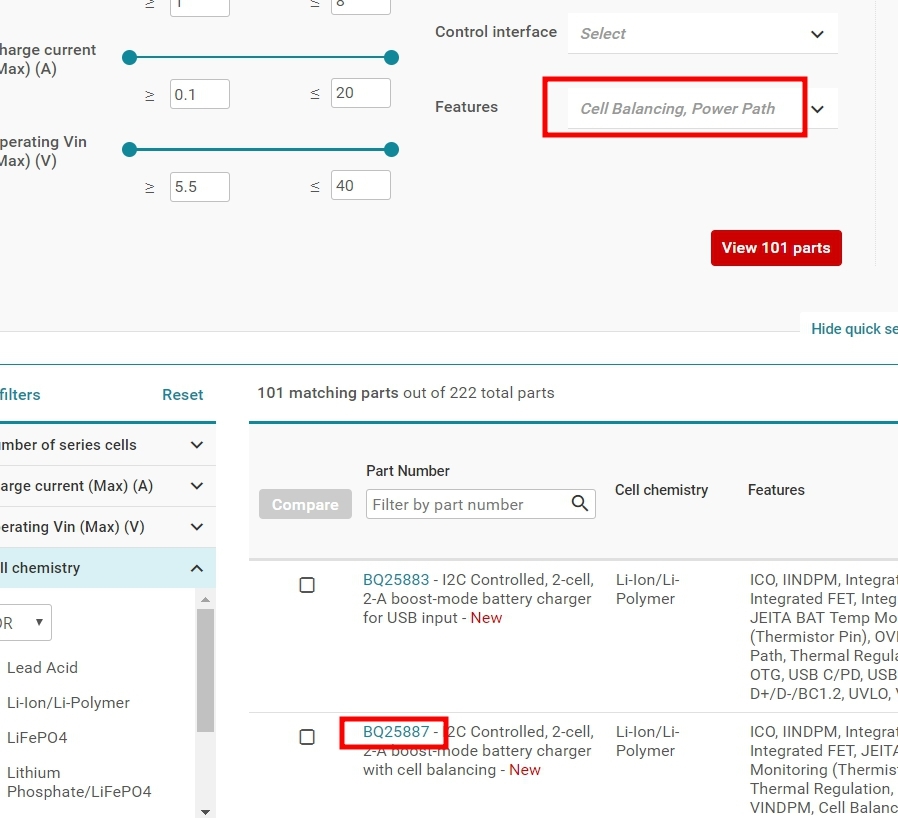The image size is (898, 818).
Task: Tick the checkbox for BQ25883 row
Action: [x=307, y=585]
